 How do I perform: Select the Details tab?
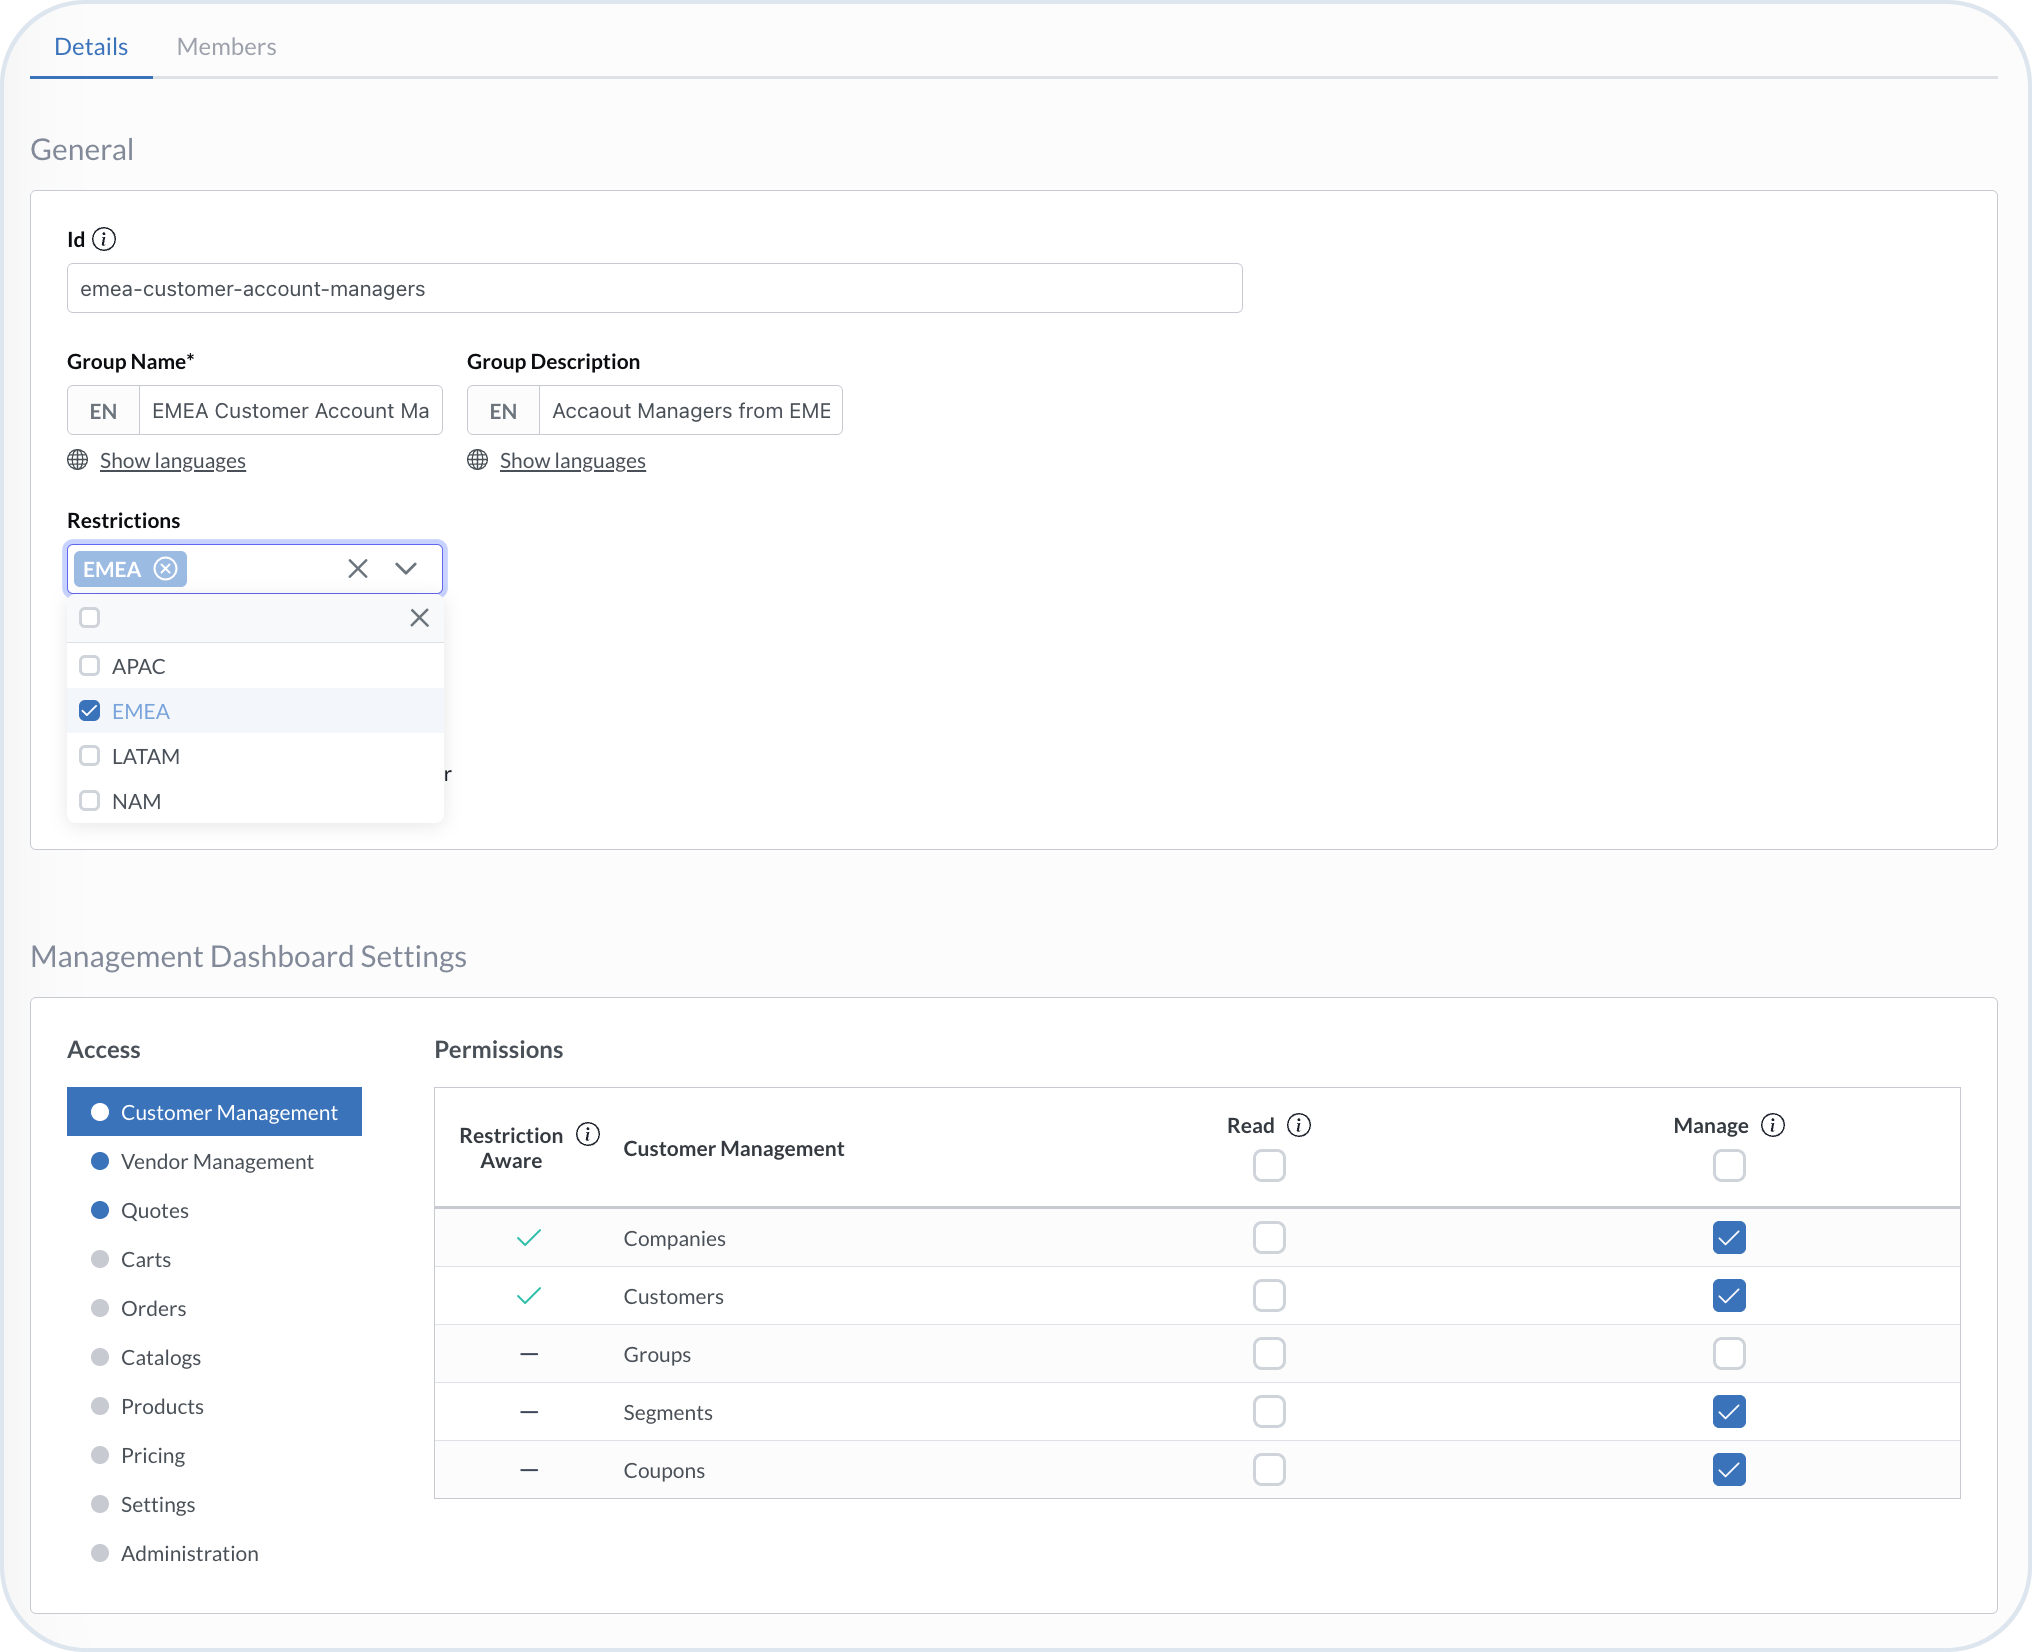pos(91,46)
